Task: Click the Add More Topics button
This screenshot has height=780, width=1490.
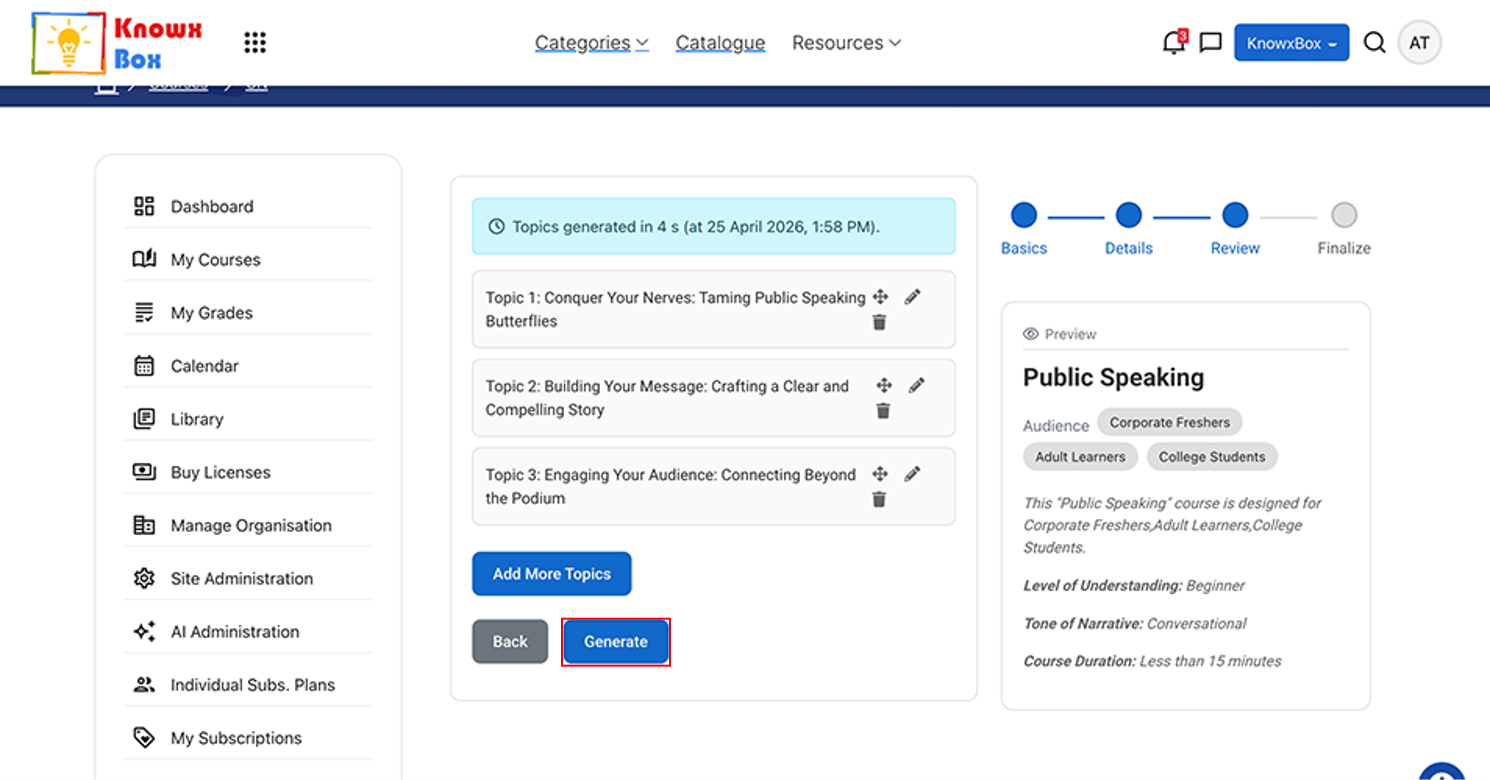Action: pyautogui.click(x=552, y=574)
